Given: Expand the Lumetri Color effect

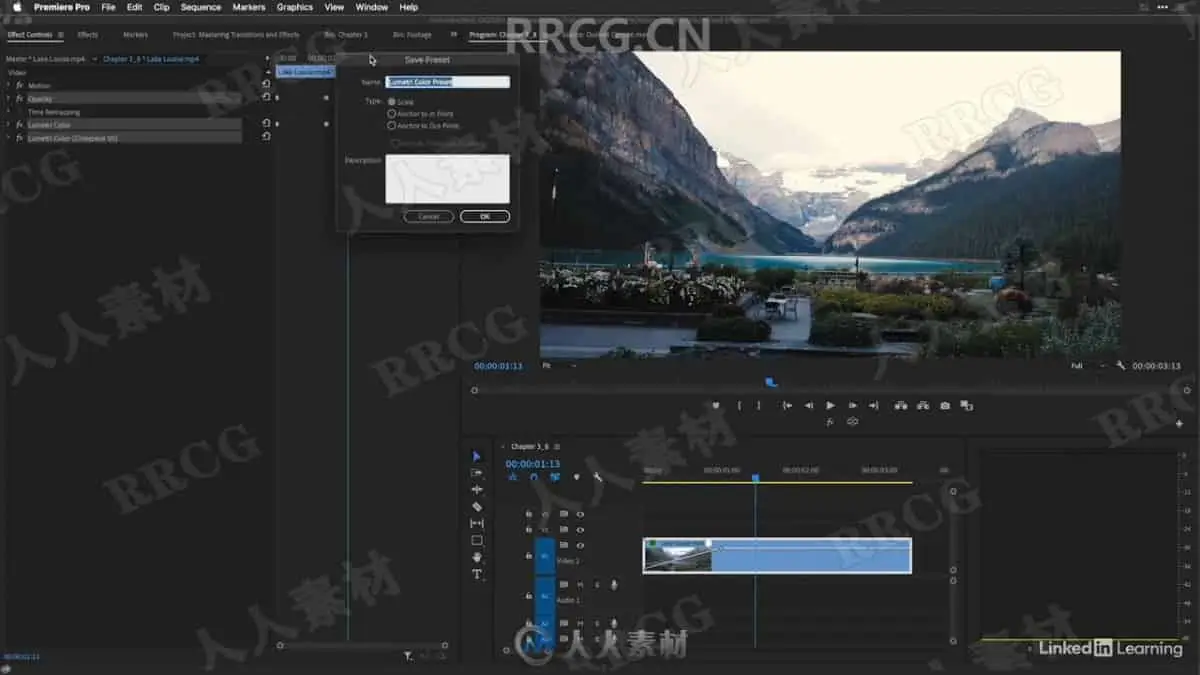Looking at the screenshot, I should [x=8, y=124].
